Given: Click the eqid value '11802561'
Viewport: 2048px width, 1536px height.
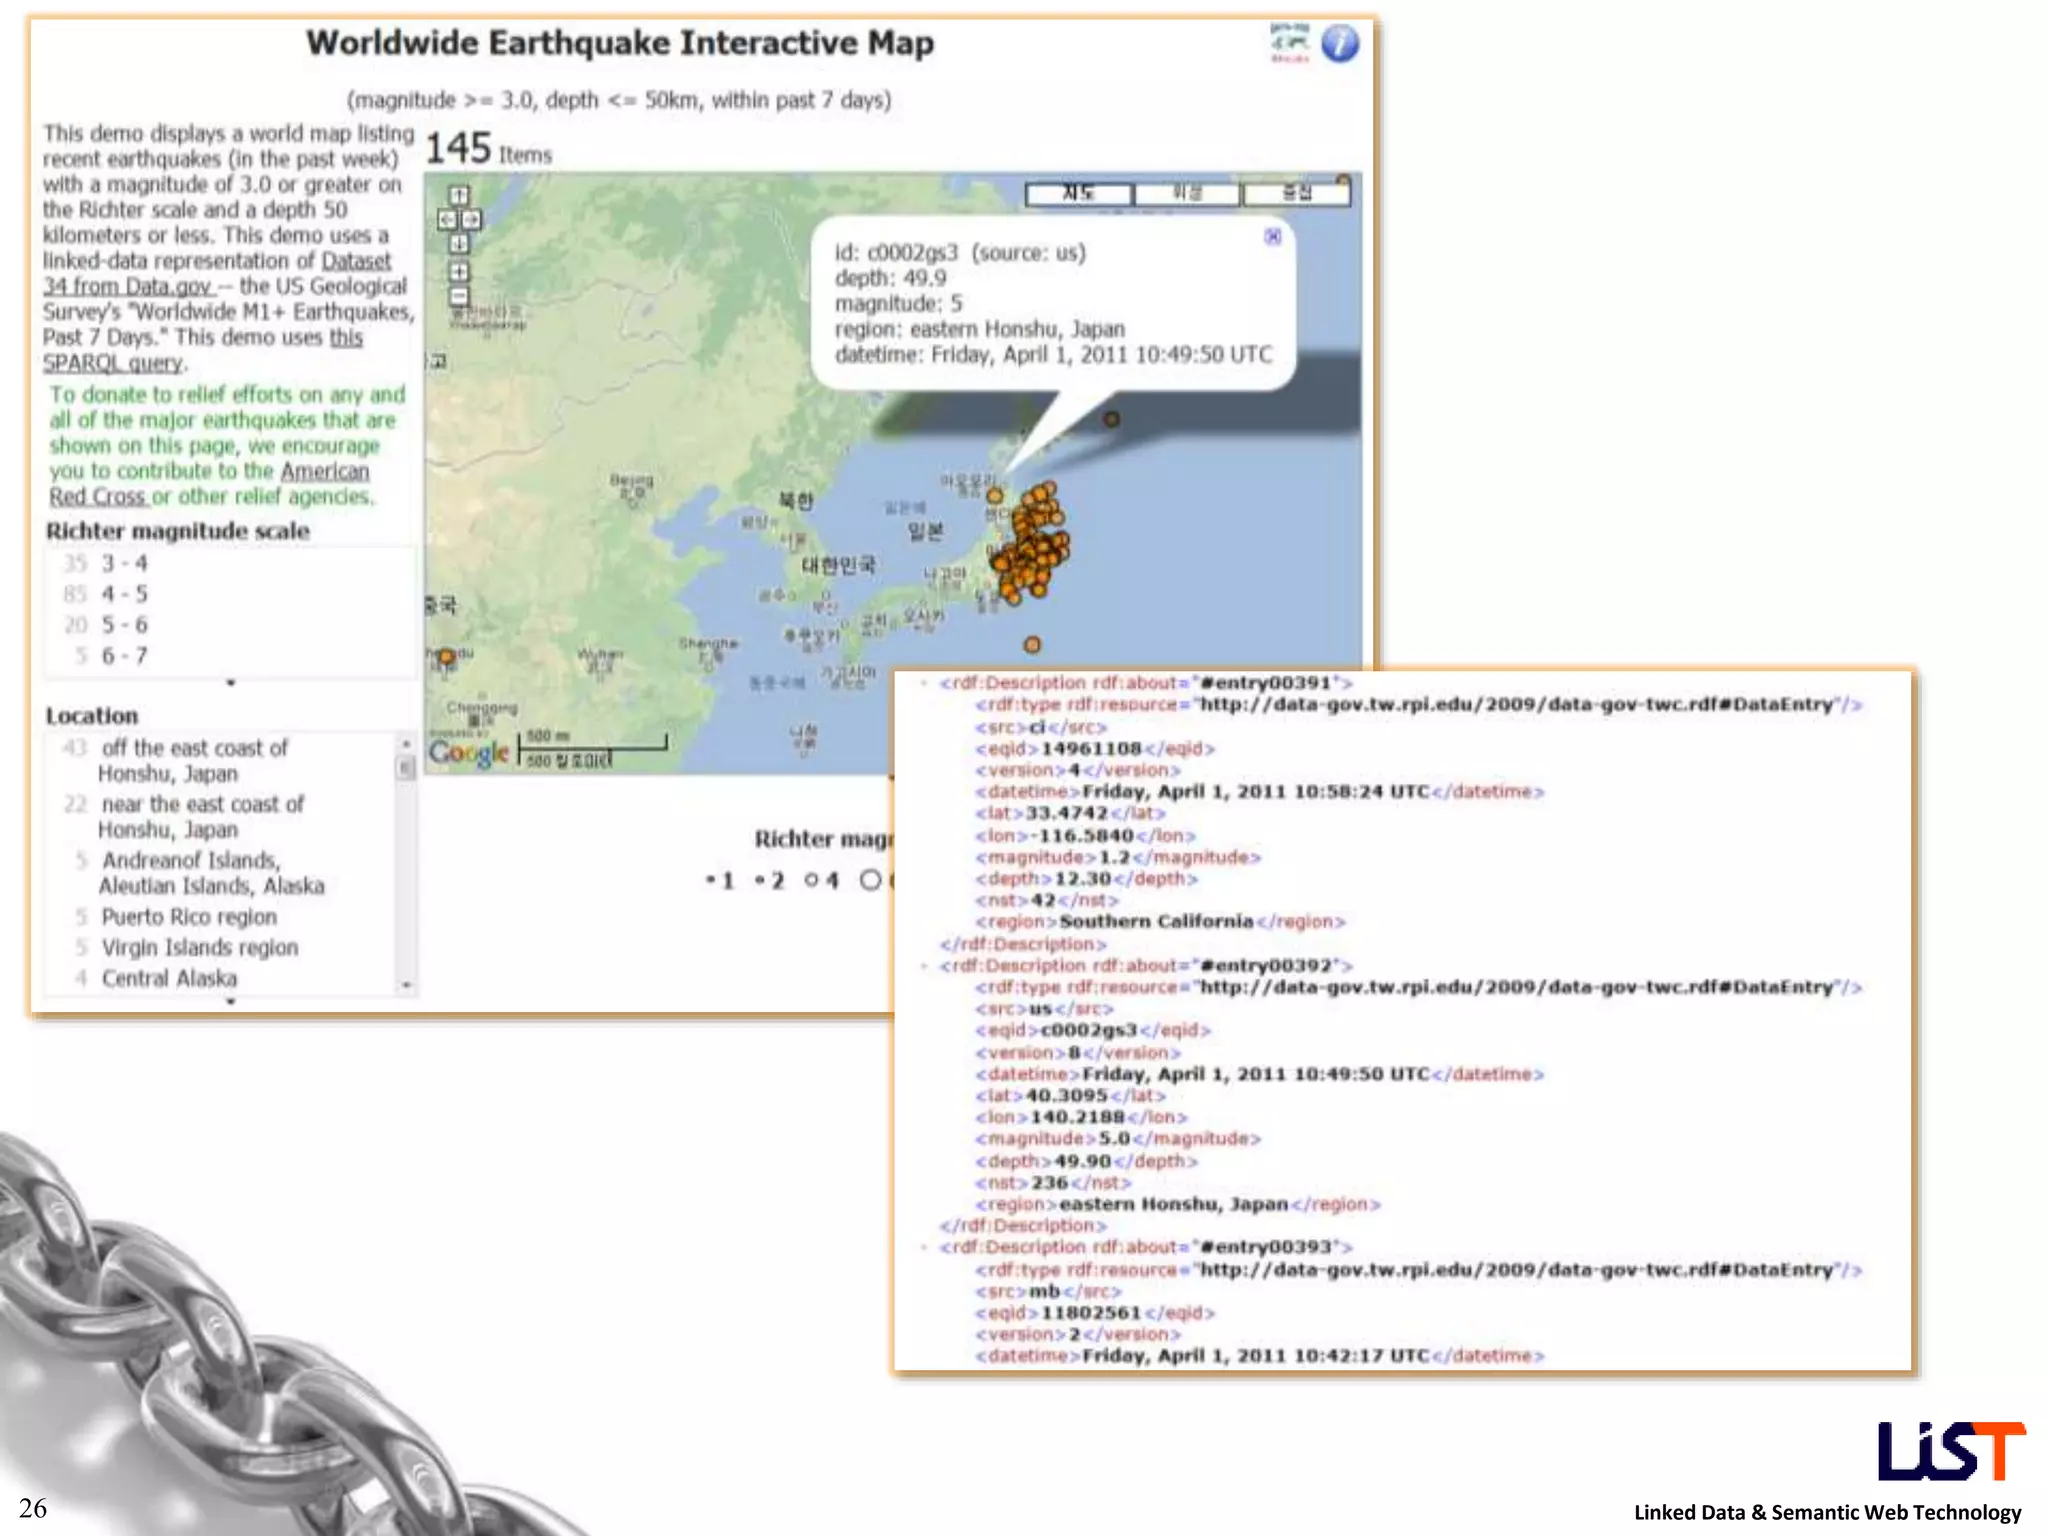Looking at the screenshot, I should (x=1091, y=1313).
